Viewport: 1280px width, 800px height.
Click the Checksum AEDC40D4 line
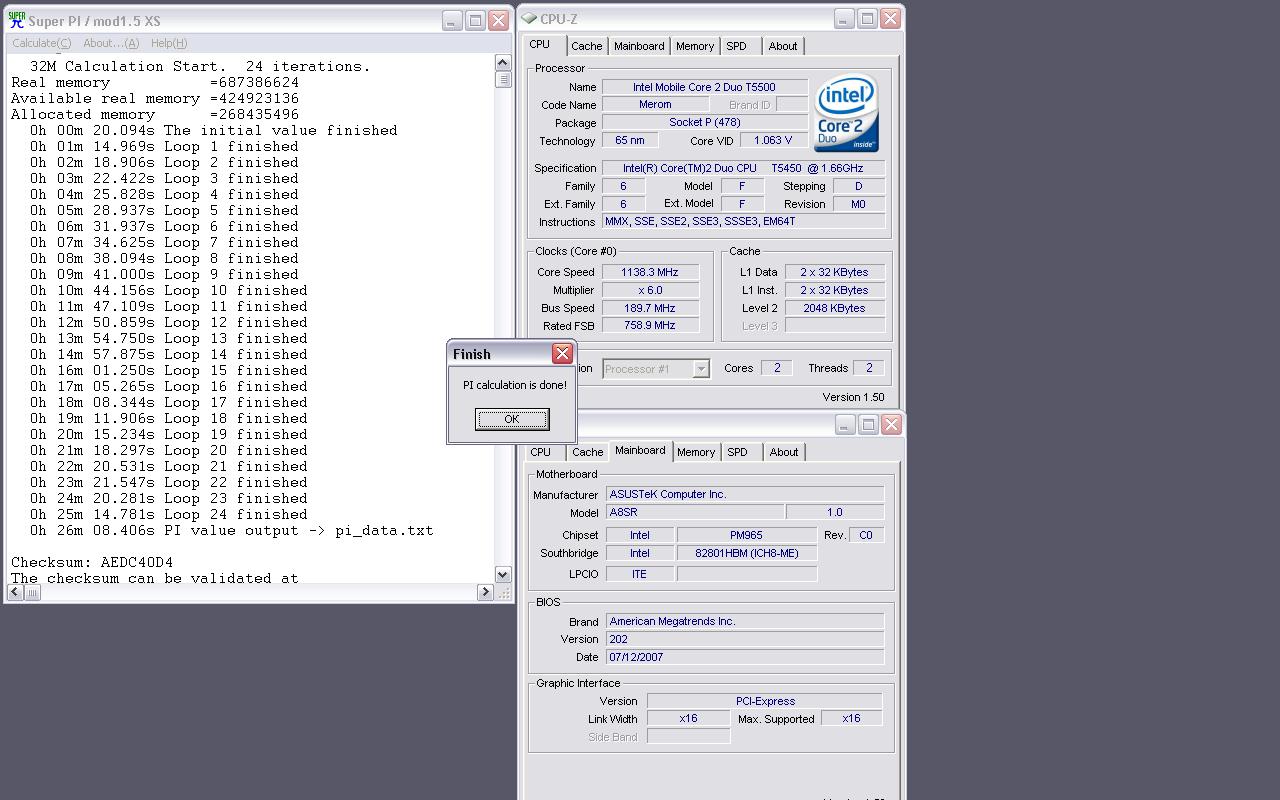(x=92, y=562)
